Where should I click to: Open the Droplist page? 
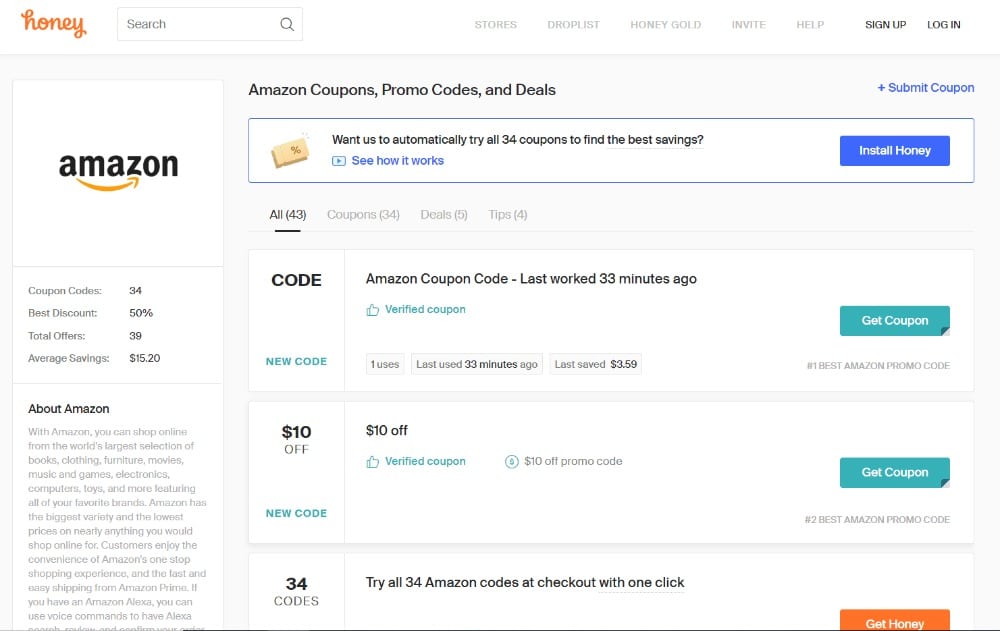[573, 25]
